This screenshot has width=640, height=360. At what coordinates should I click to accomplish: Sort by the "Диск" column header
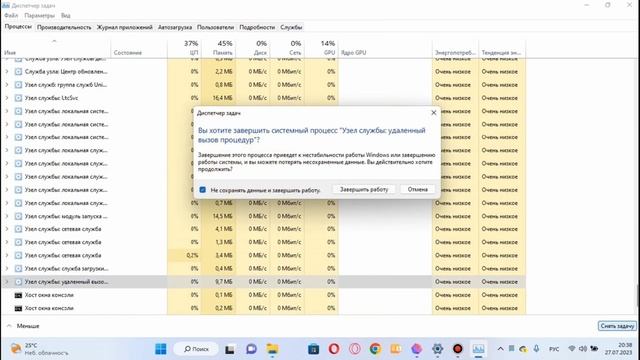pyautogui.click(x=253, y=48)
